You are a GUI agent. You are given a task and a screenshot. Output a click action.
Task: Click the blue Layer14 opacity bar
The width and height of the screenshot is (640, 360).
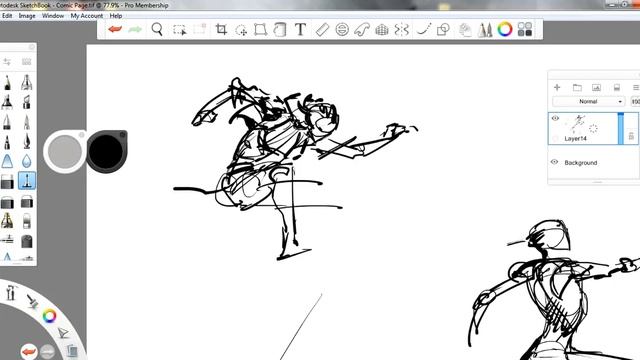[x=621, y=128]
